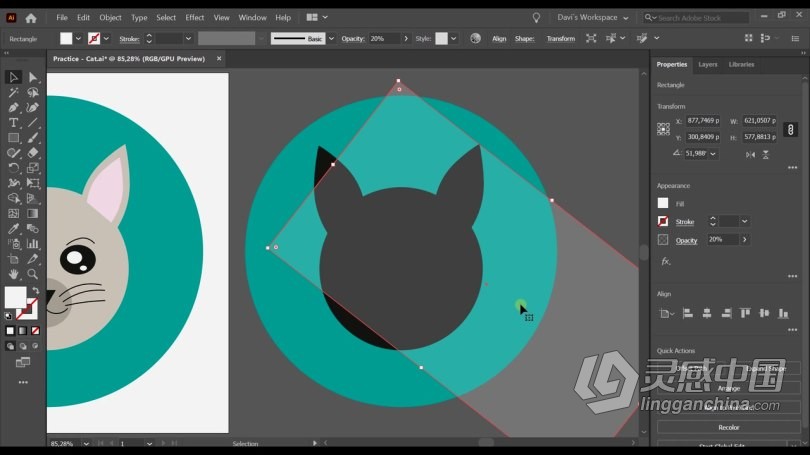Open Stroke options link in Appearance
Image resolution: width=810 pixels, height=455 pixels.
(685, 222)
